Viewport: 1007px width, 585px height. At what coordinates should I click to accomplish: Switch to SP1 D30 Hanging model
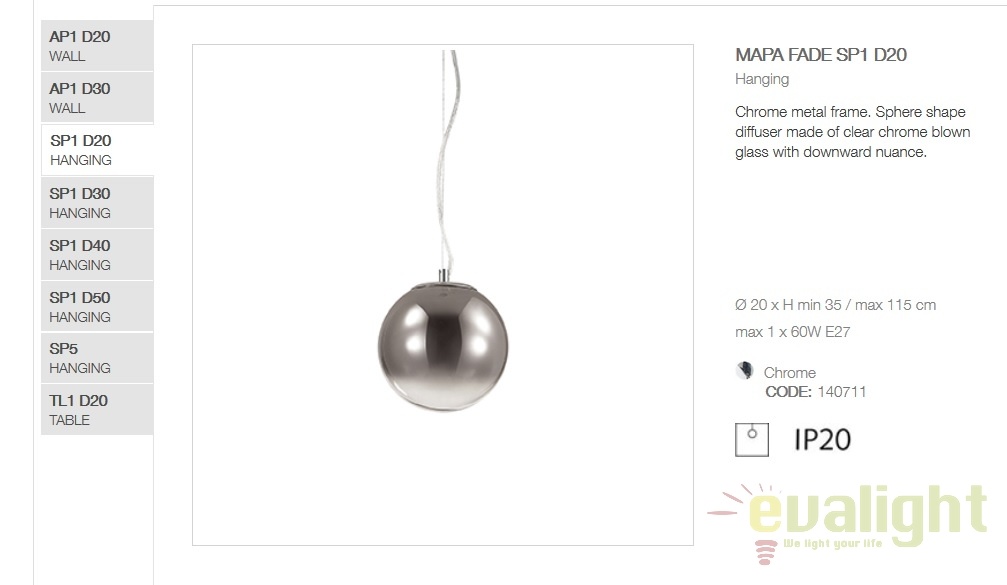[x=97, y=202]
